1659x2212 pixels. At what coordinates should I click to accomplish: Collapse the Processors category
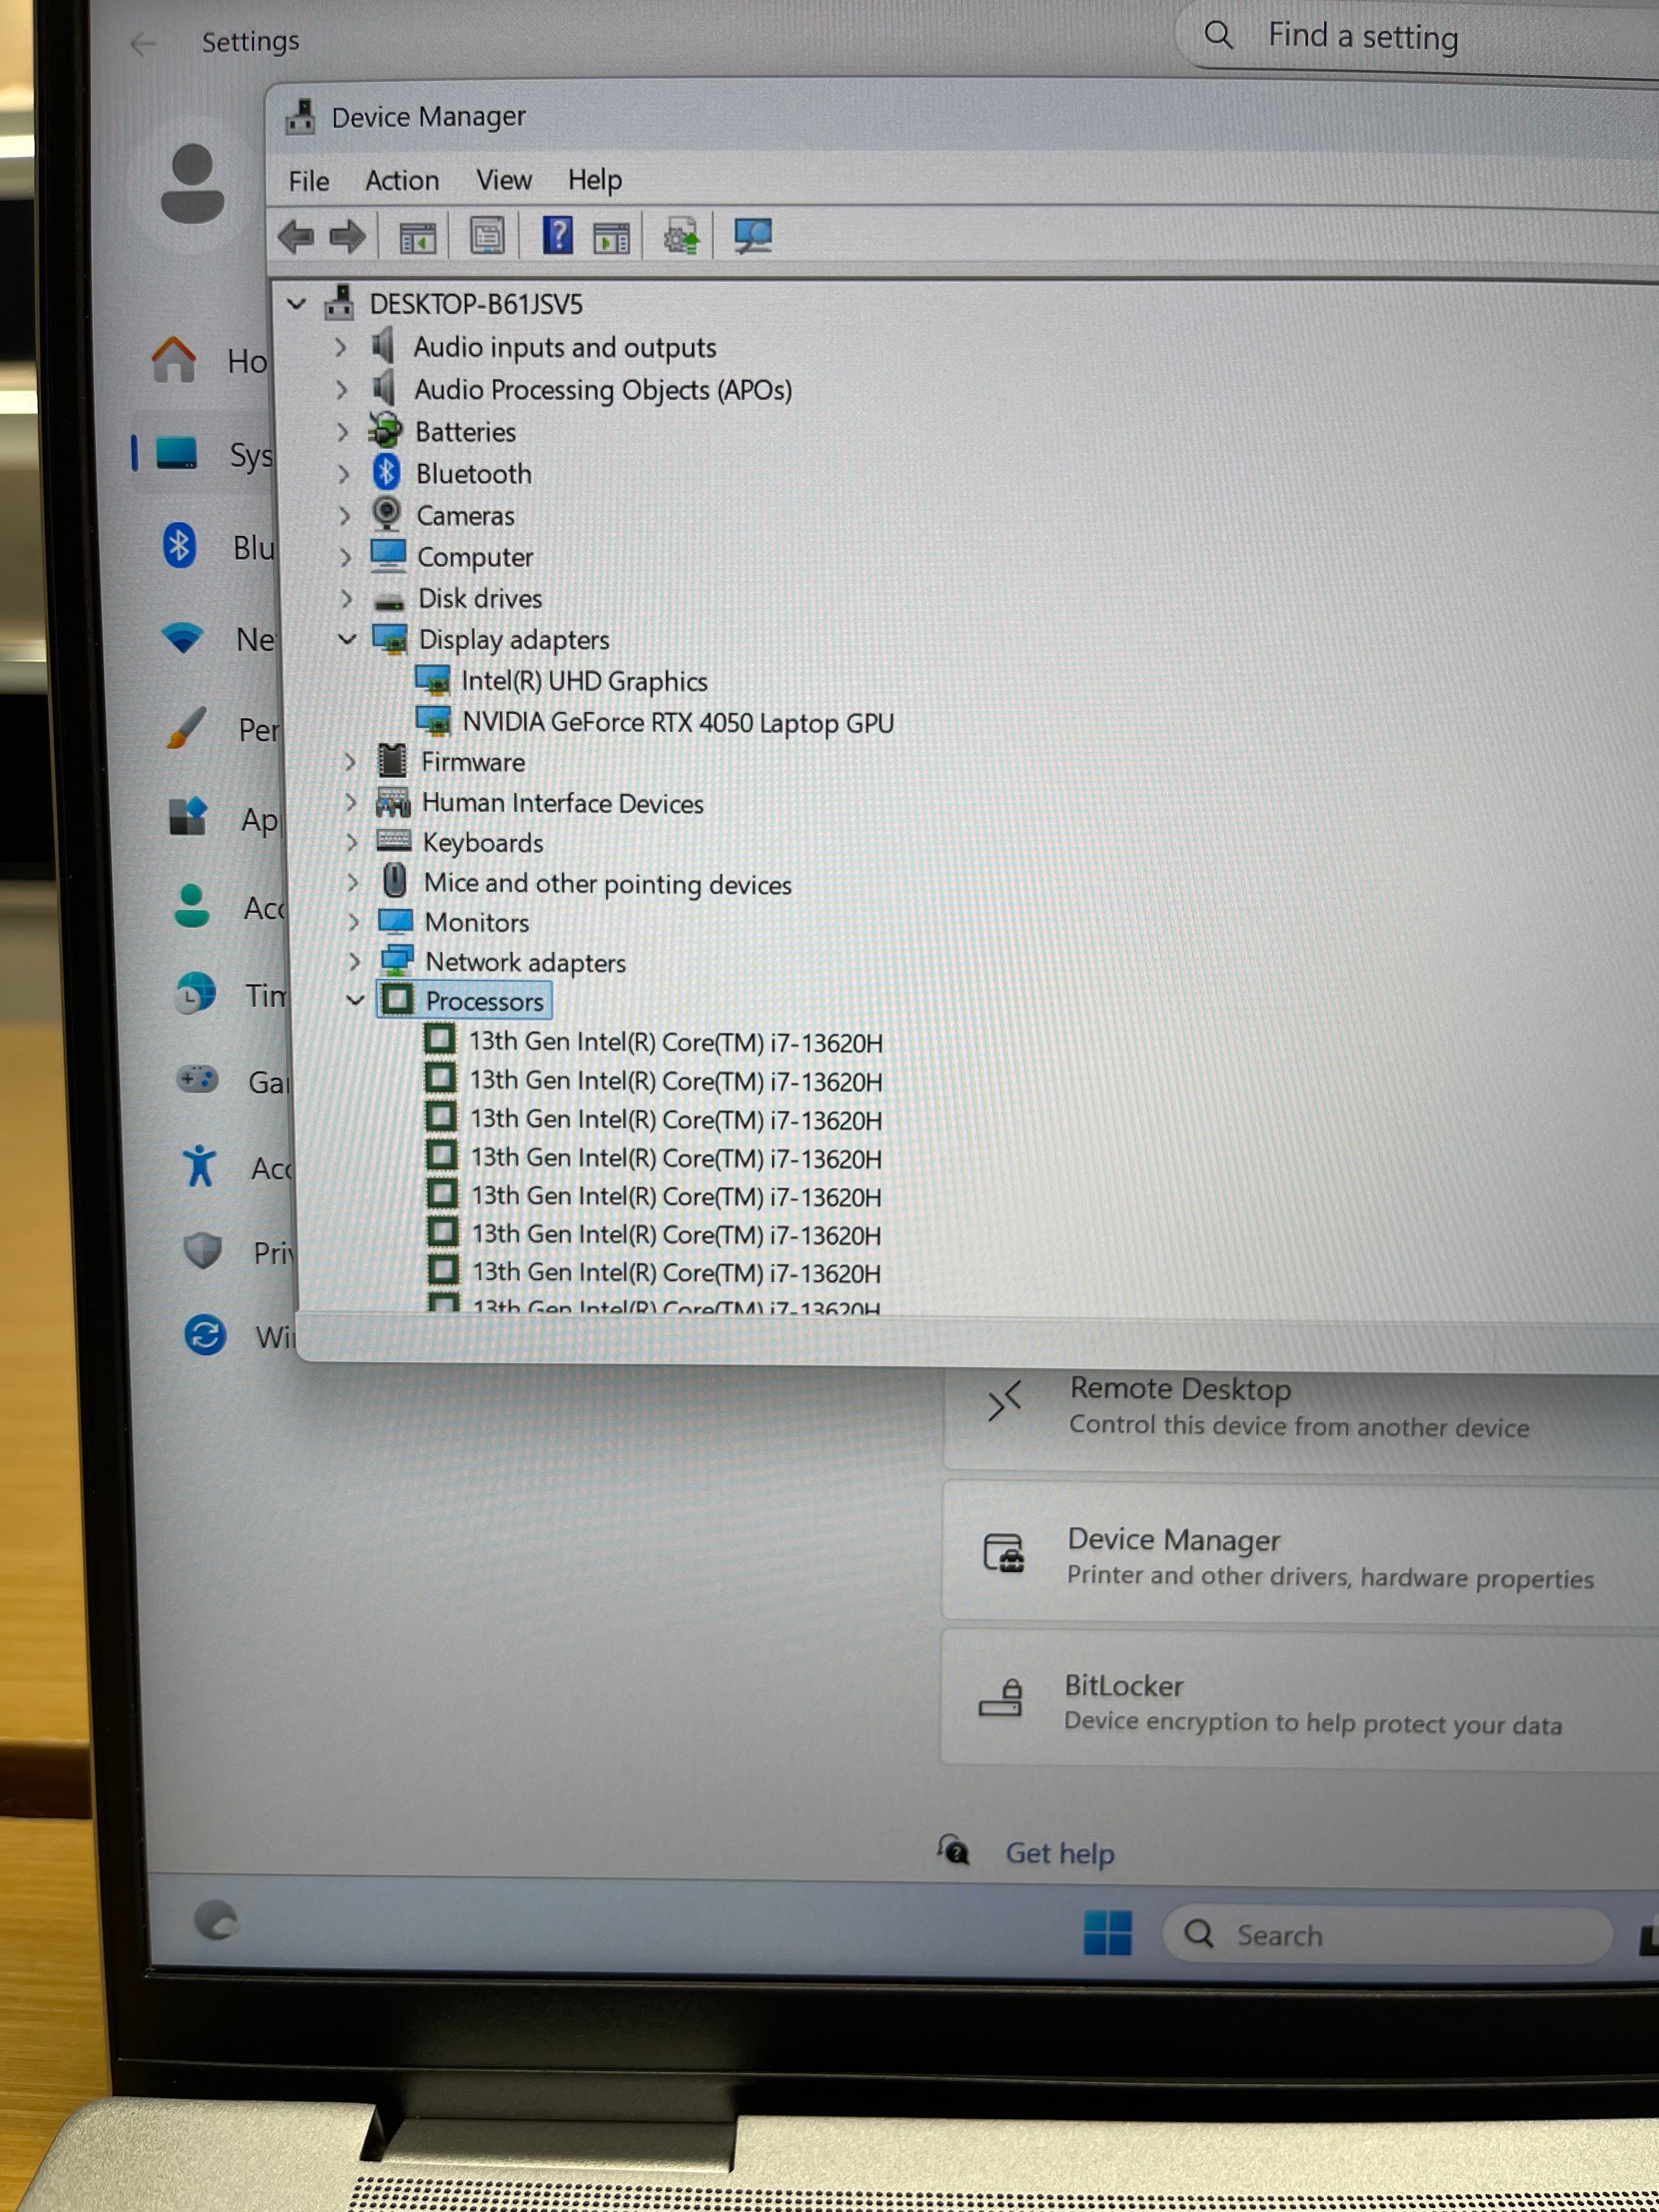pos(354,1000)
